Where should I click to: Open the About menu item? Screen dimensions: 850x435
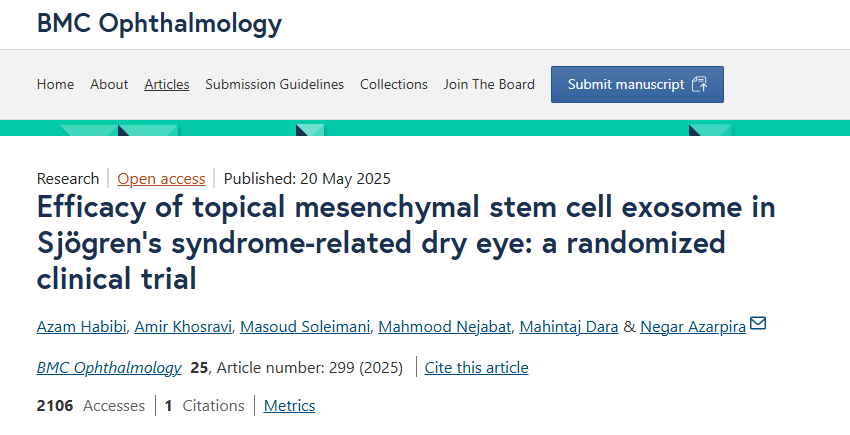[x=109, y=84]
